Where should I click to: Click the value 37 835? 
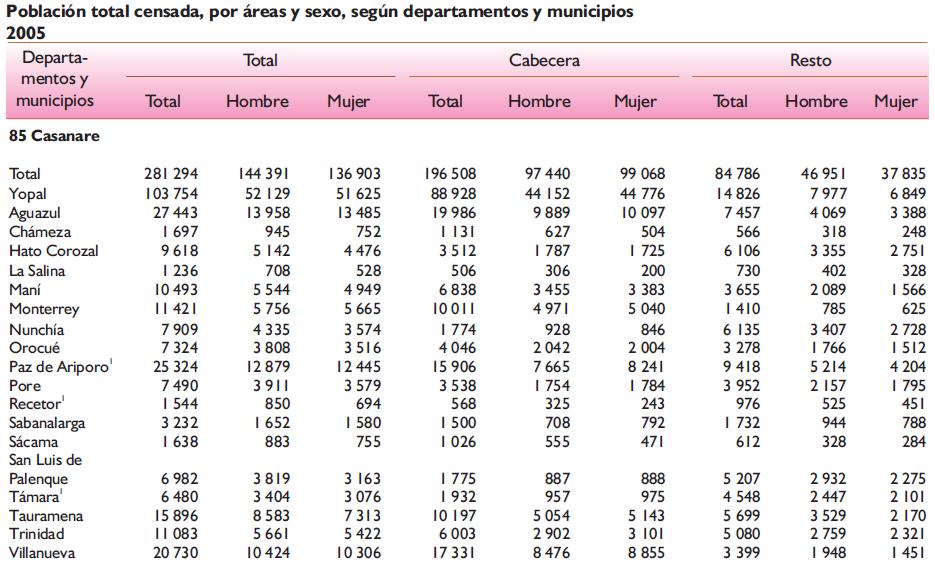(903, 174)
